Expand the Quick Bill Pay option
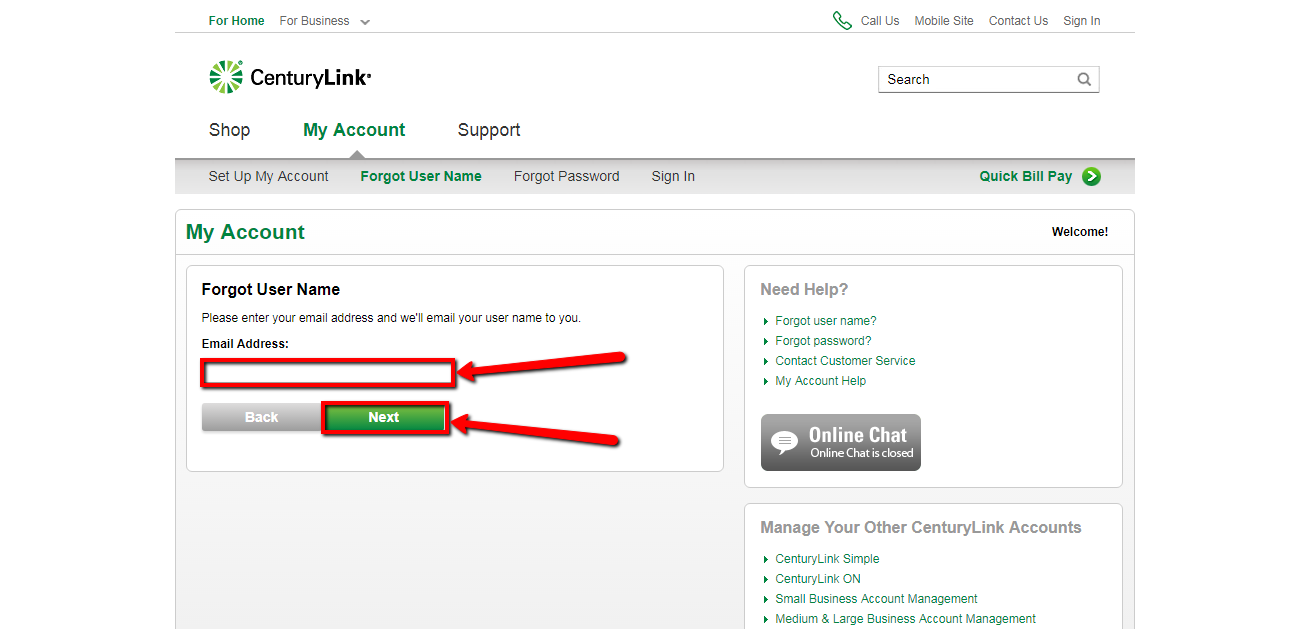This screenshot has width=1303, height=629. (1026, 176)
